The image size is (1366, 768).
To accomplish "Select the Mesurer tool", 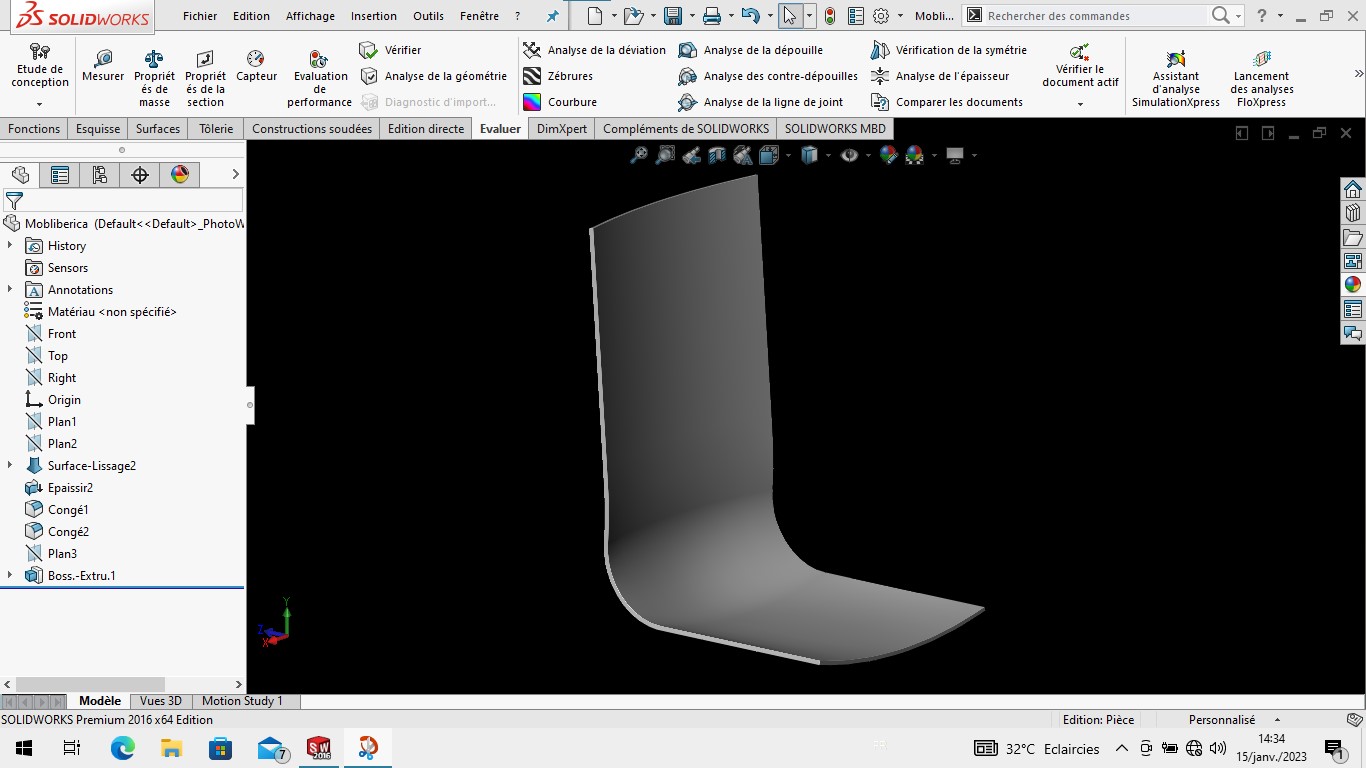I will 103,65.
